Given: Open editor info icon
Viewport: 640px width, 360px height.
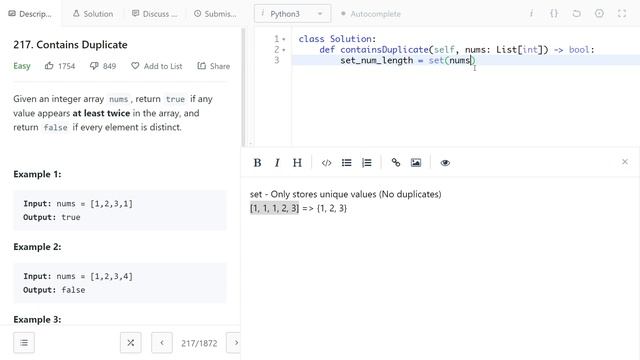Looking at the screenshot, I should (x=531, y=13).
